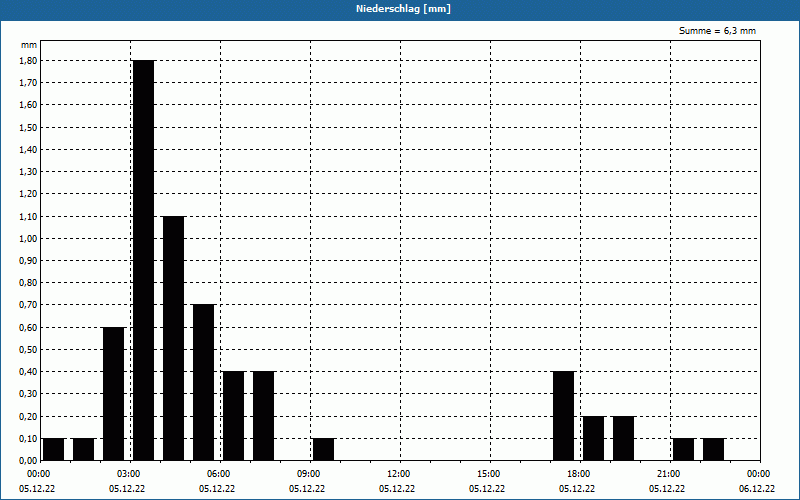Click the 'Summe = 6,3 mm' total label
Screen dimensions: 800x500
pos(717,31)
